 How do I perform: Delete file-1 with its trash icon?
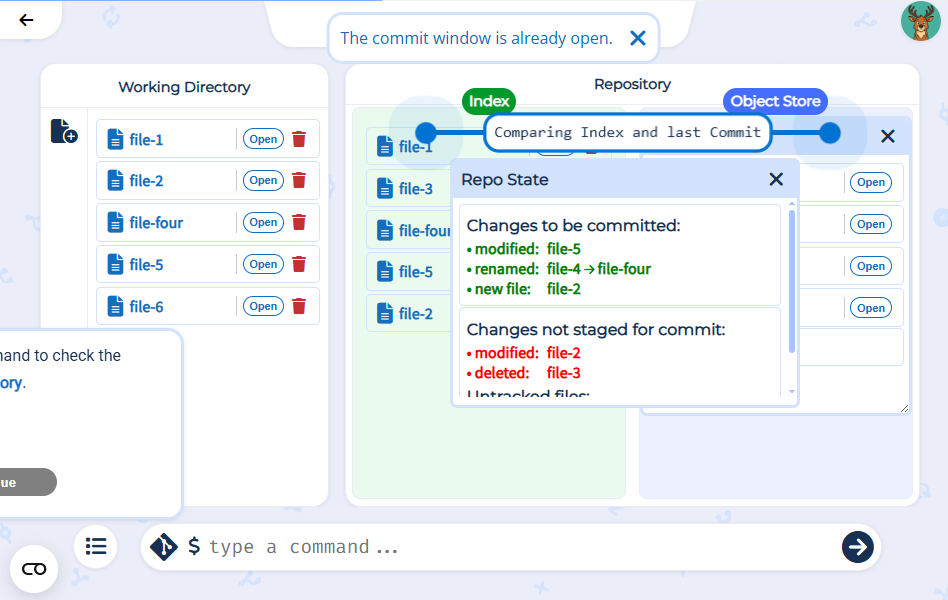pyautogui.click(x=299, y=139)
